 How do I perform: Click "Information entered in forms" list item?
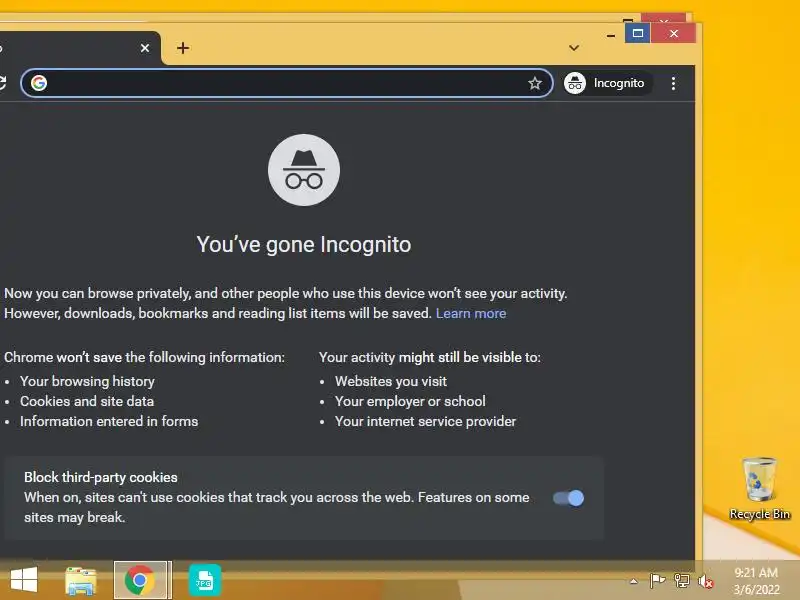(109, 421)
